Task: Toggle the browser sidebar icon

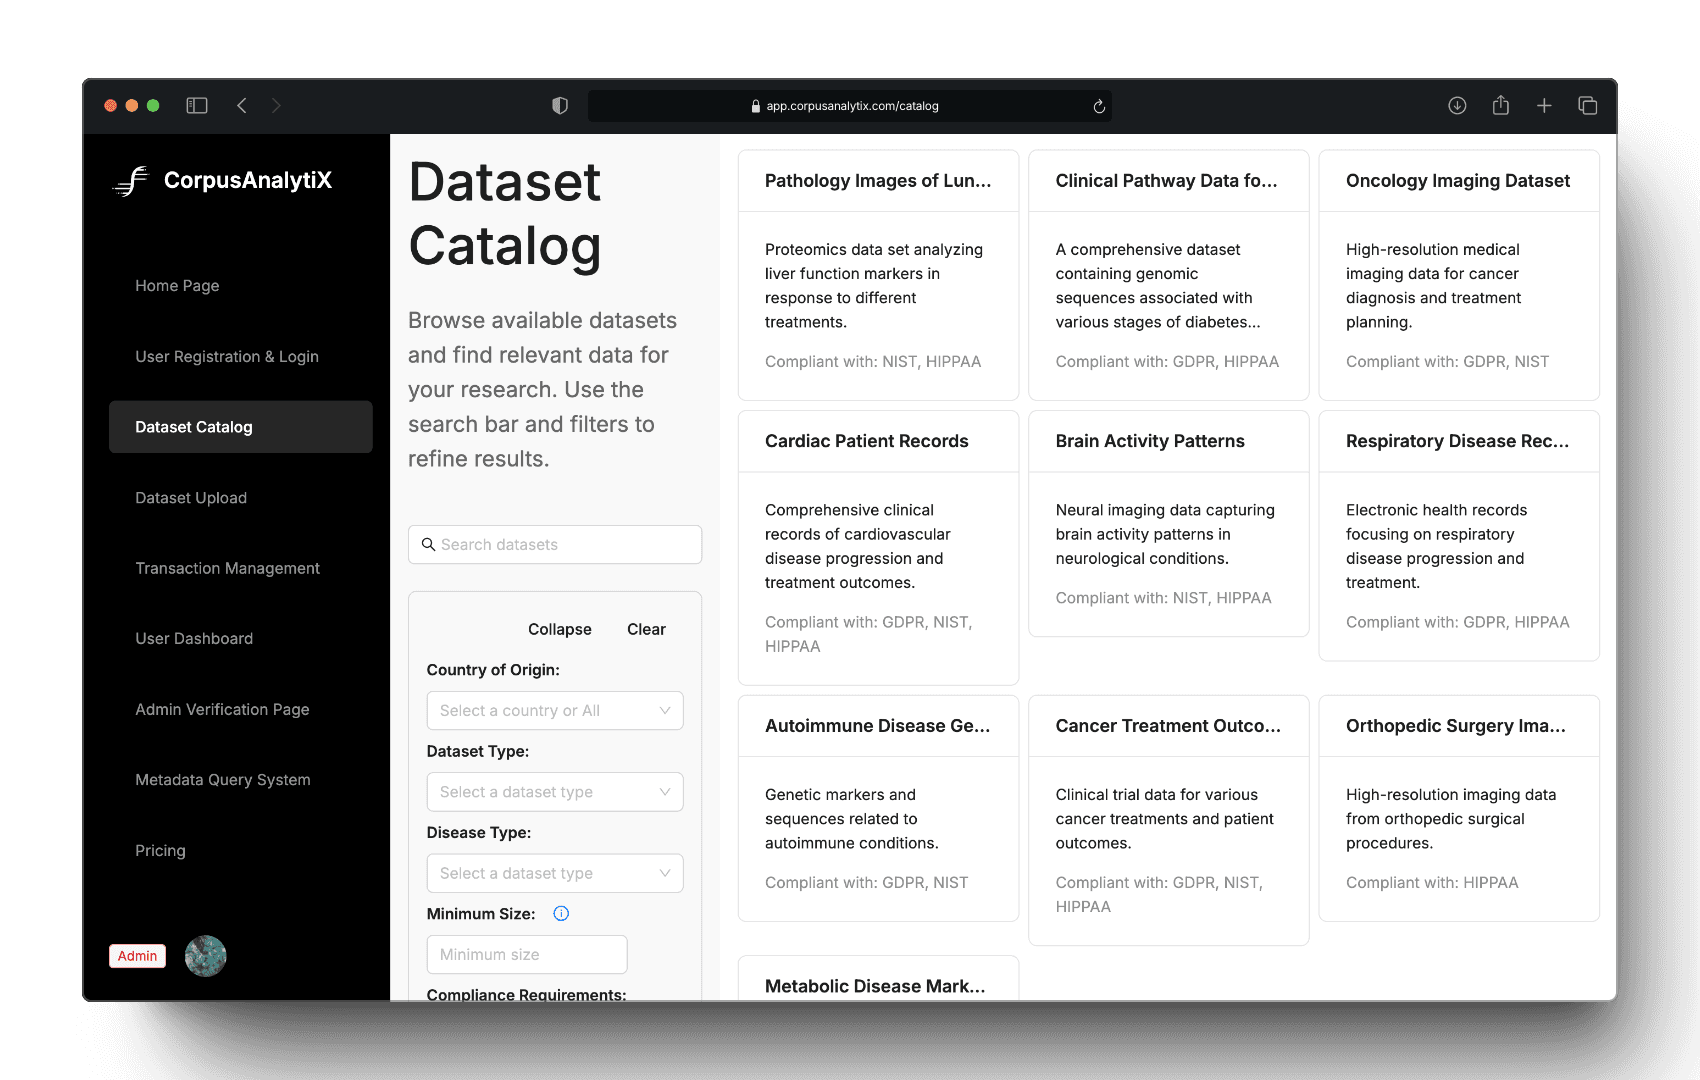Action: click(x=197, y=105)
